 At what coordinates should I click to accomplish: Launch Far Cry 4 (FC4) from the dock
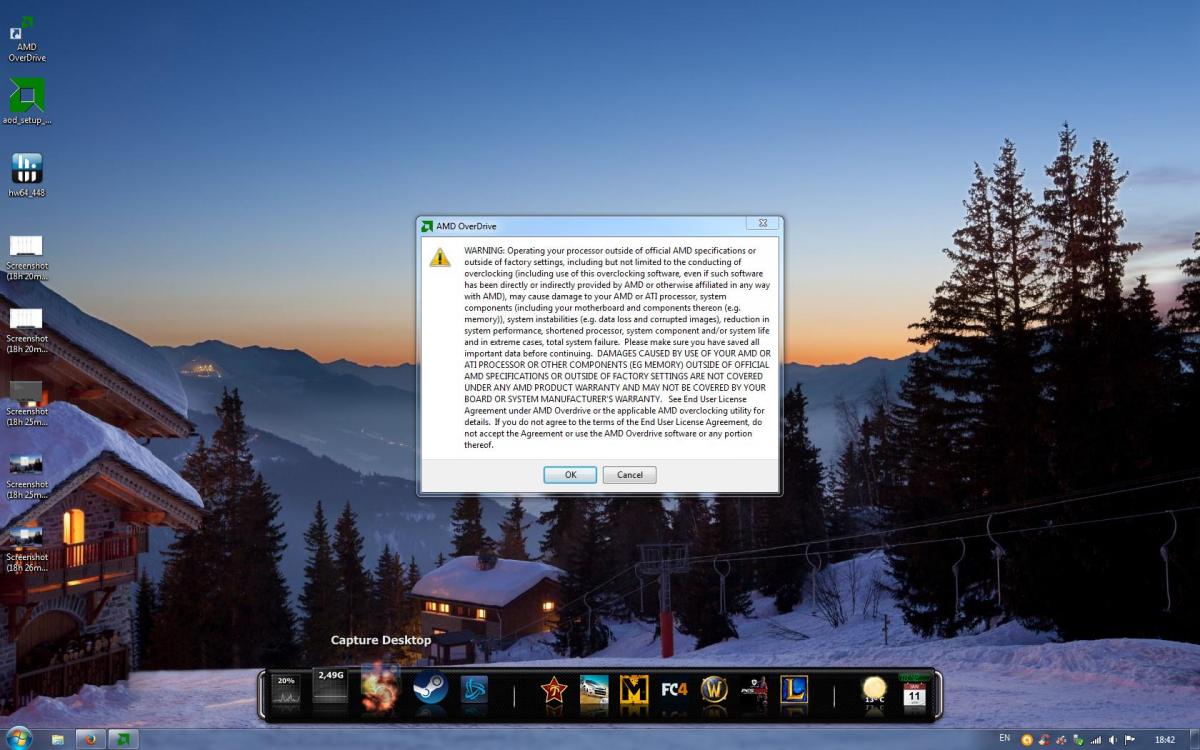[674, 691]
